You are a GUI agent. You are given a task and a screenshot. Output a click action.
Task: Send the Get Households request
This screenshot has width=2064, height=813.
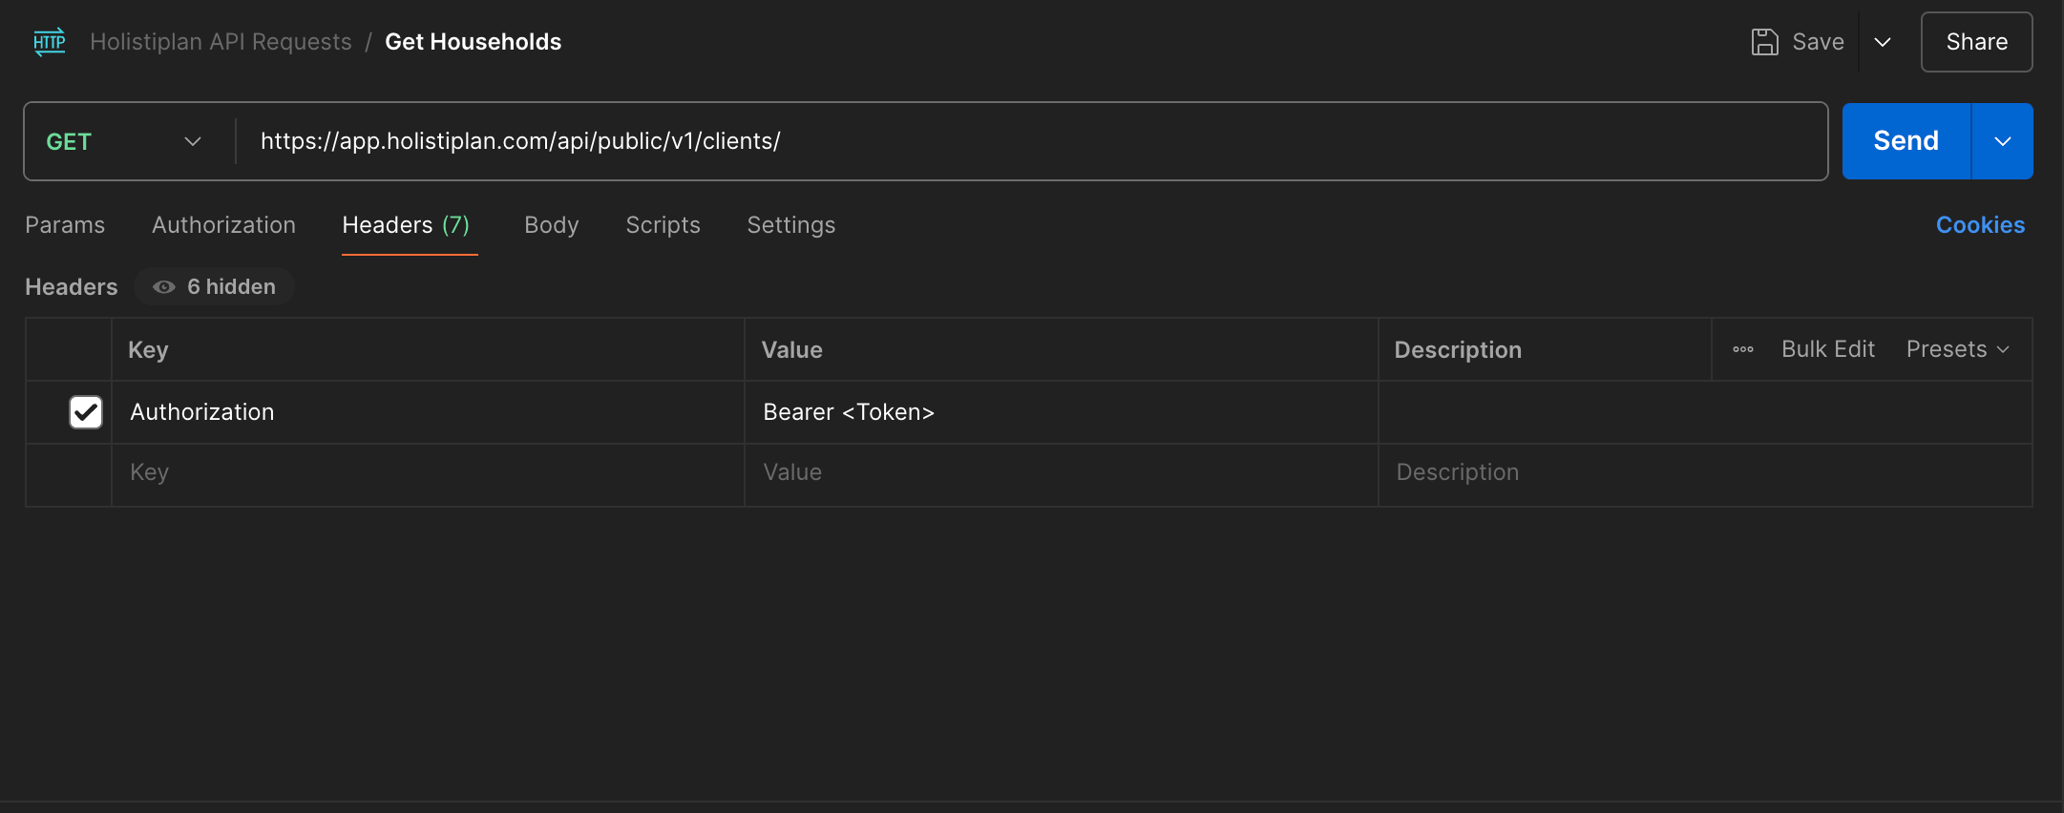point(1904,141)
